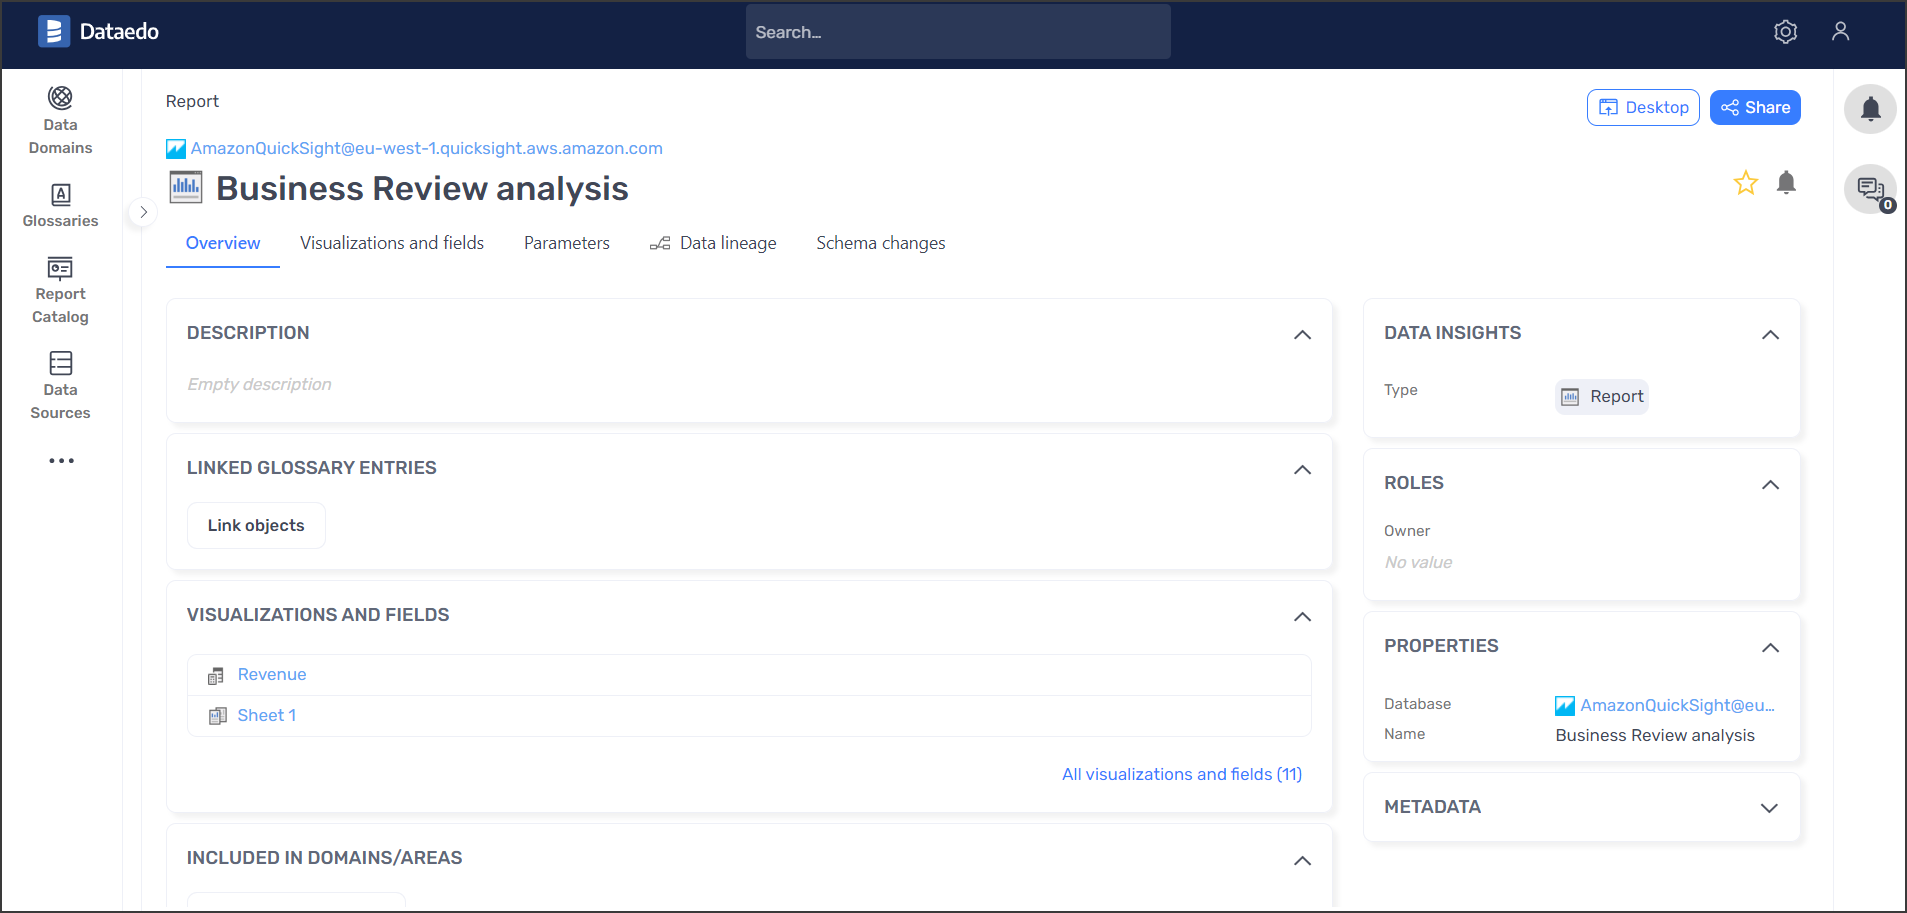Collapse Included in Domains/Areas section
The height and width of the screenshot is (913, 1907).
point(1302,861)
